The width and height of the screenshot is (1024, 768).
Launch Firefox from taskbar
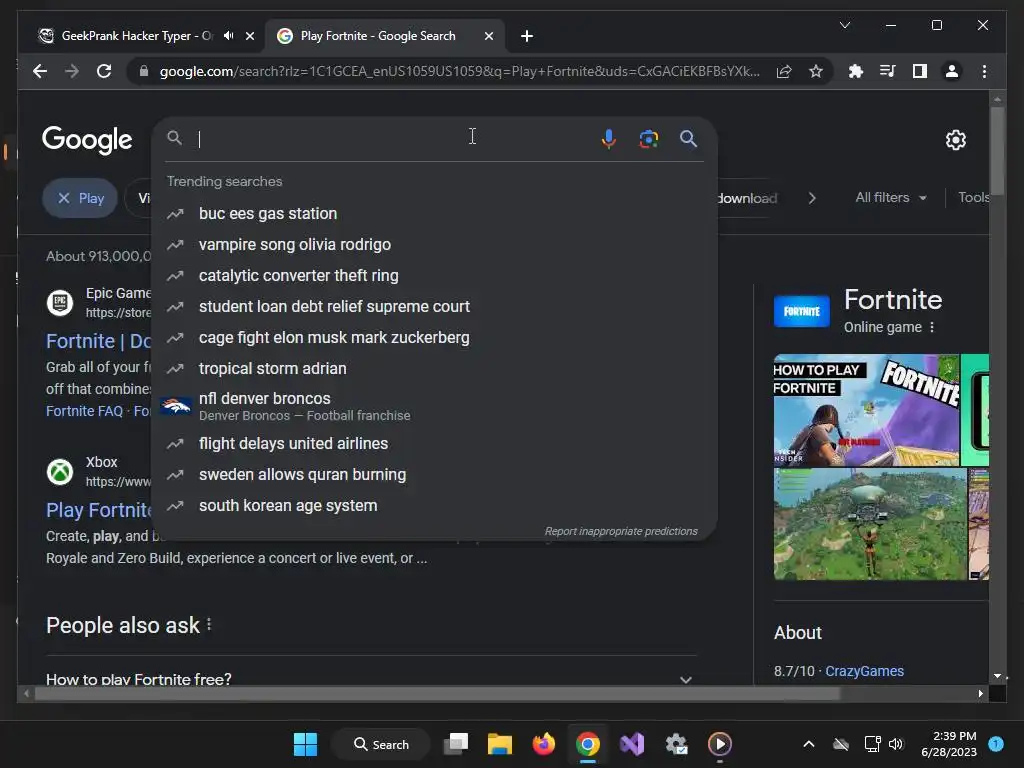coord(543,744)
